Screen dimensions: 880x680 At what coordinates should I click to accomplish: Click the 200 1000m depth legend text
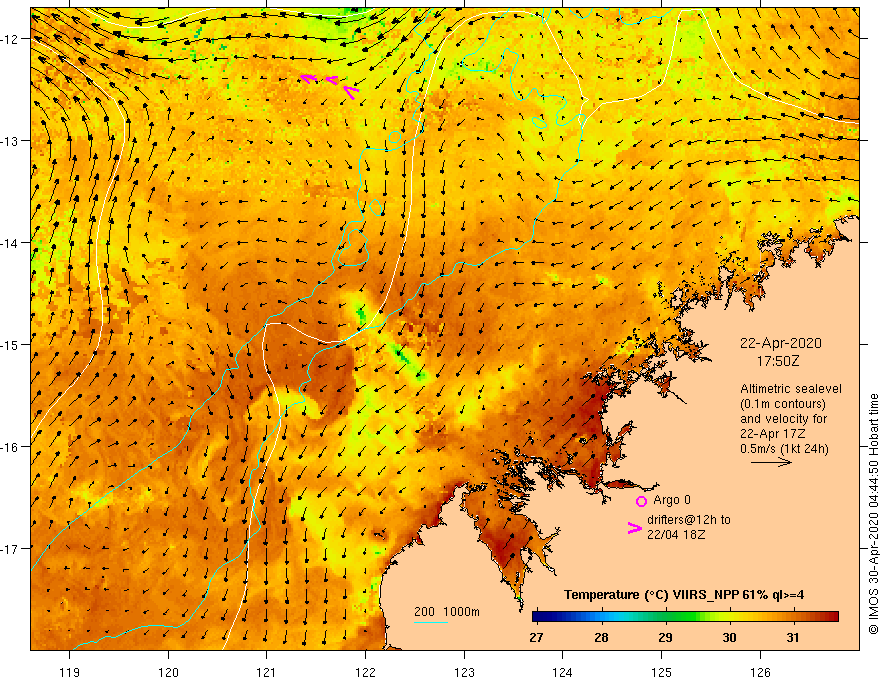(447, 612)
